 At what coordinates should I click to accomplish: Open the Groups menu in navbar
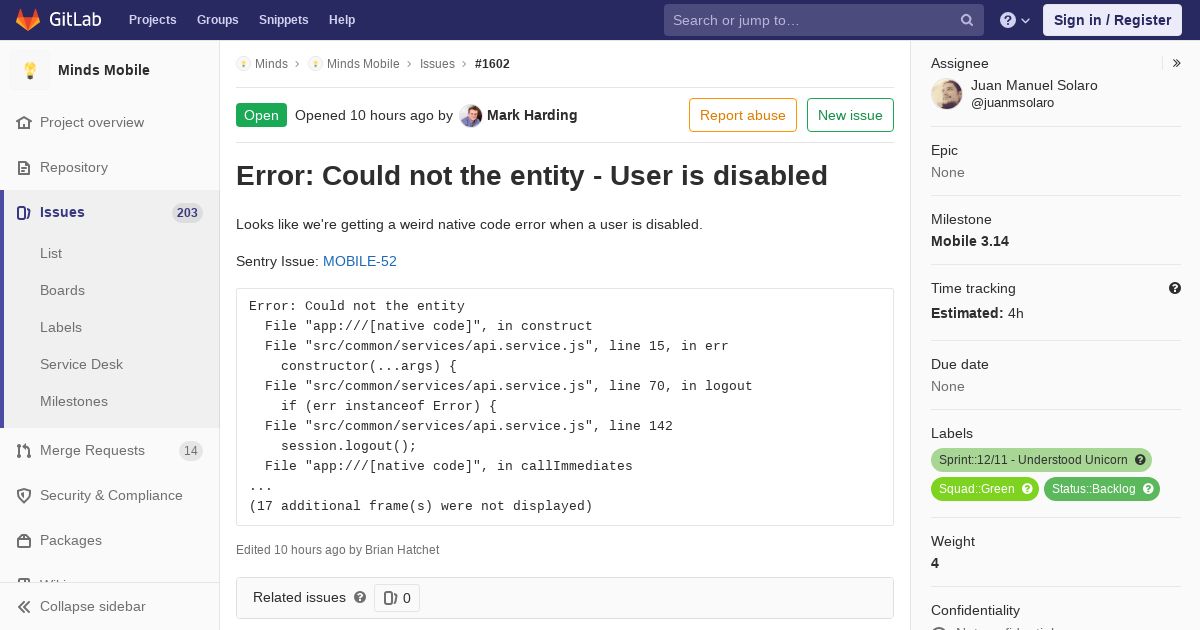click(218, 20)
